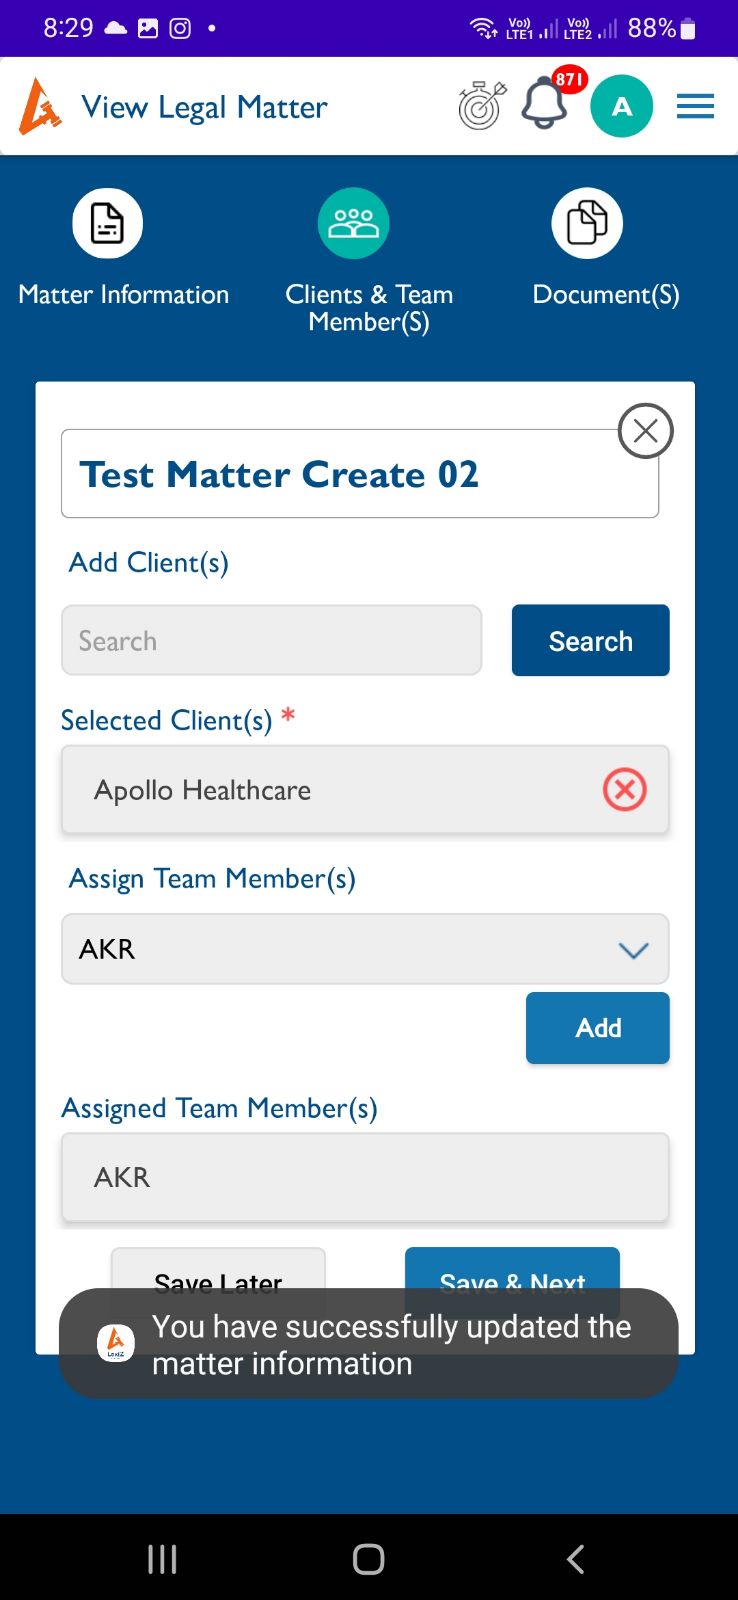Remove Apollo Healthcare from selected clients
This screenshot has width=738, height=1600.
click(x=624, y=790)
